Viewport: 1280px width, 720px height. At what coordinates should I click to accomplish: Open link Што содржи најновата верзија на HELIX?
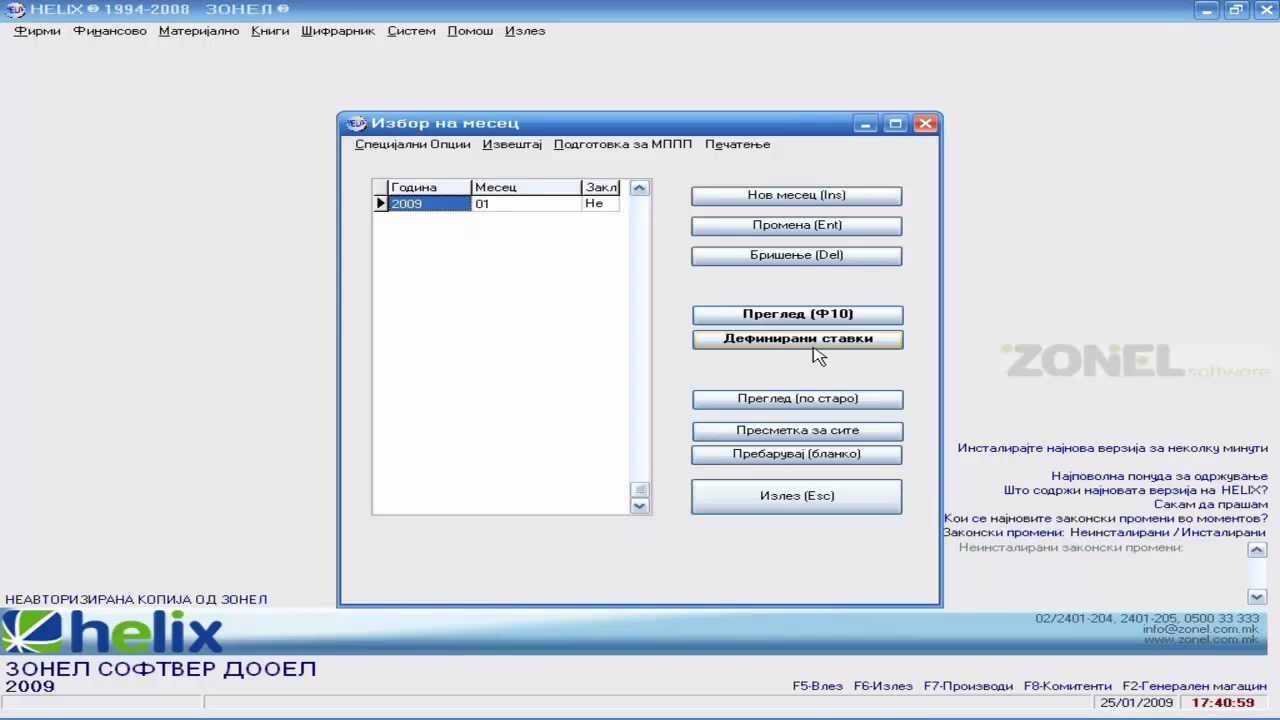pos(1135,490)
